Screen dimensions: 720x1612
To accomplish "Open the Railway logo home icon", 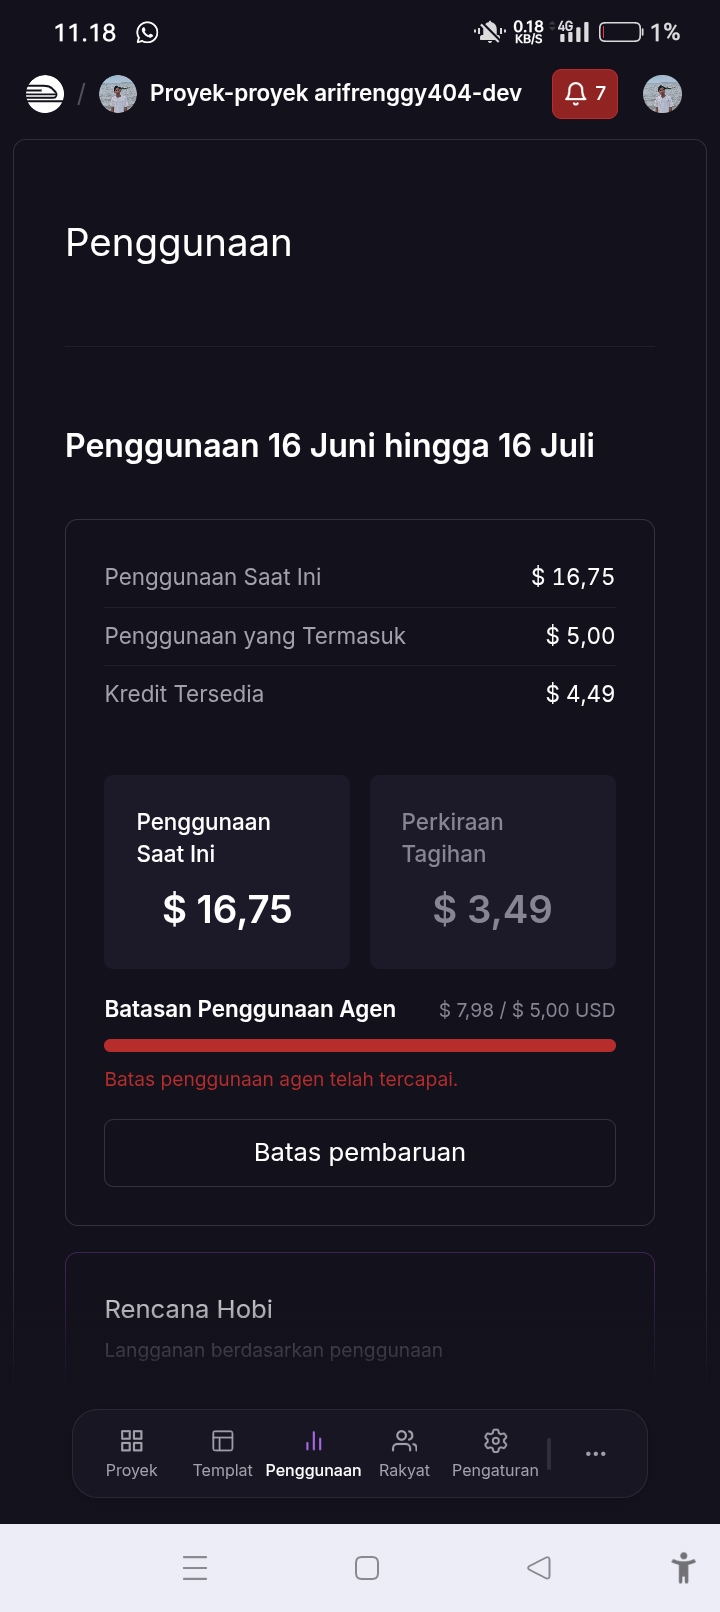I will pos(45,94).
